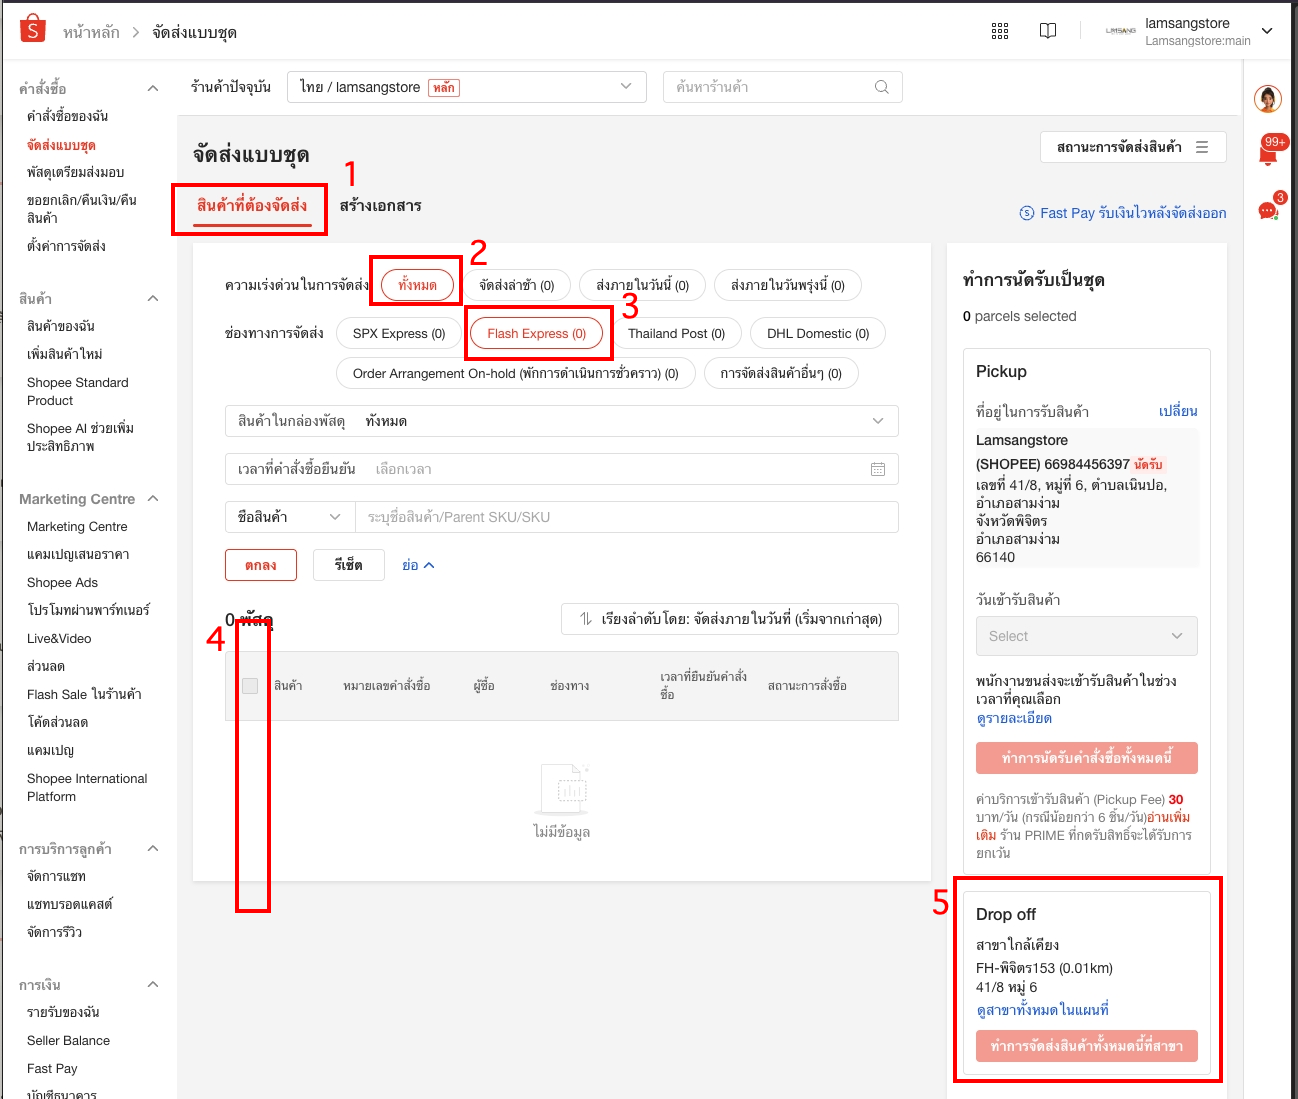Open the notifications bell with 99+ badge
This screenshot has height=1099, width=1298.
click(1269, 153)
